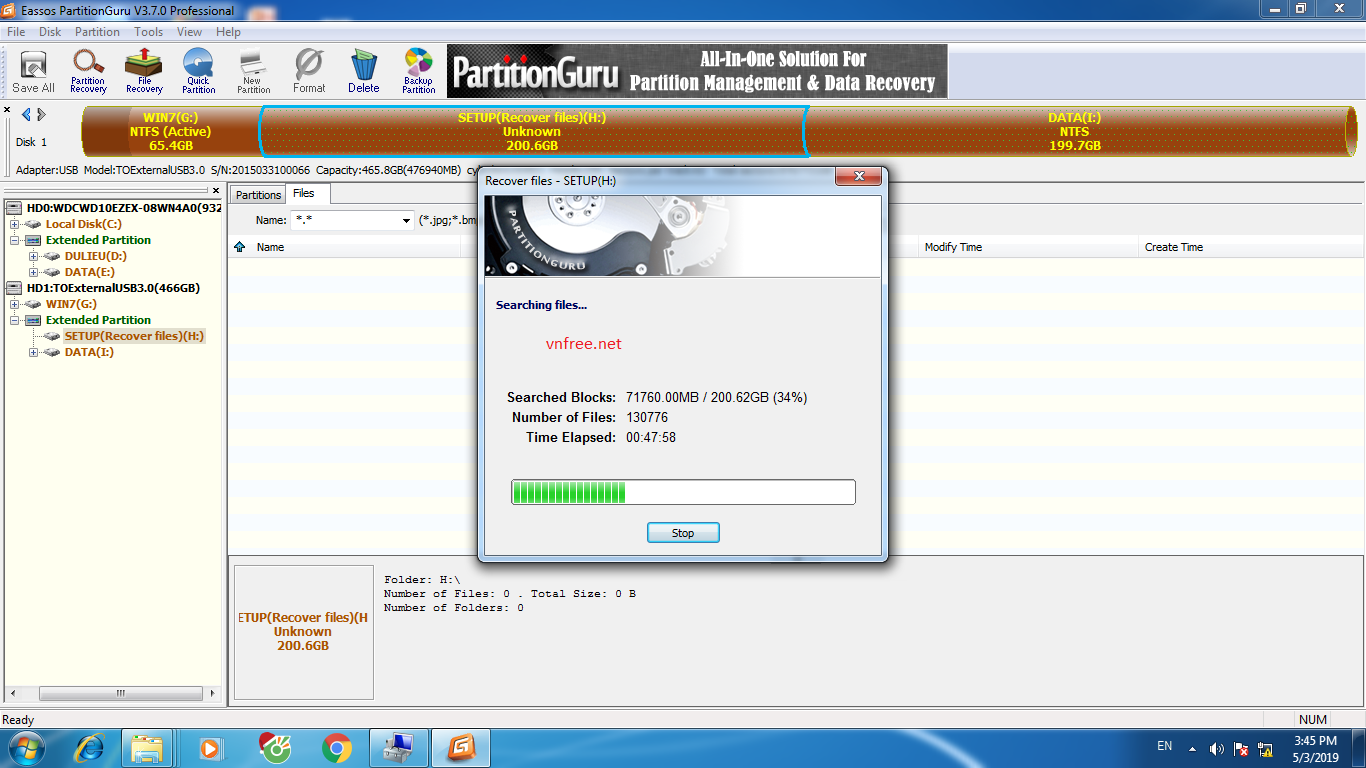1366x768 pixels.
Task: Sort by Modify Time column
Action: [x=952, y=247]
